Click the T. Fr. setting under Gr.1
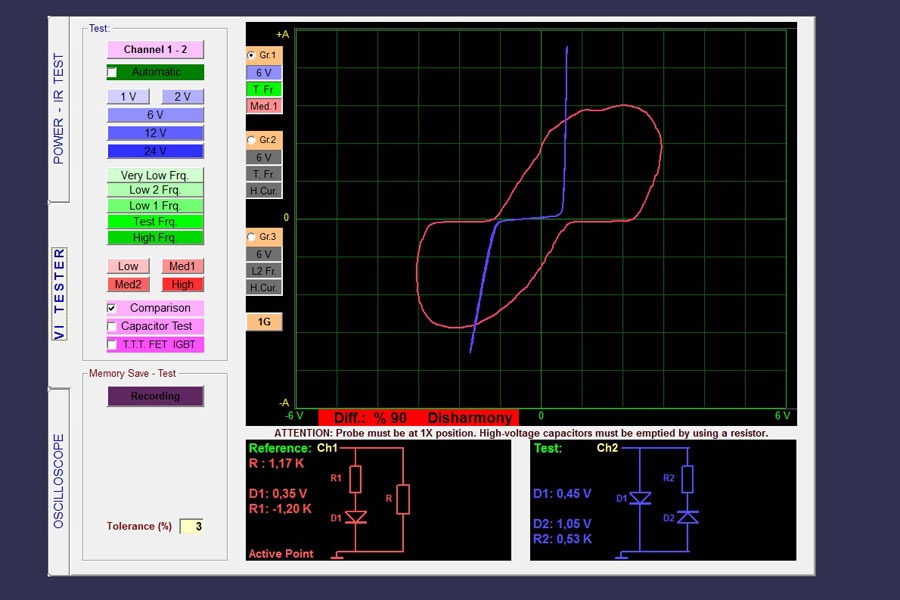 [264, 89]
